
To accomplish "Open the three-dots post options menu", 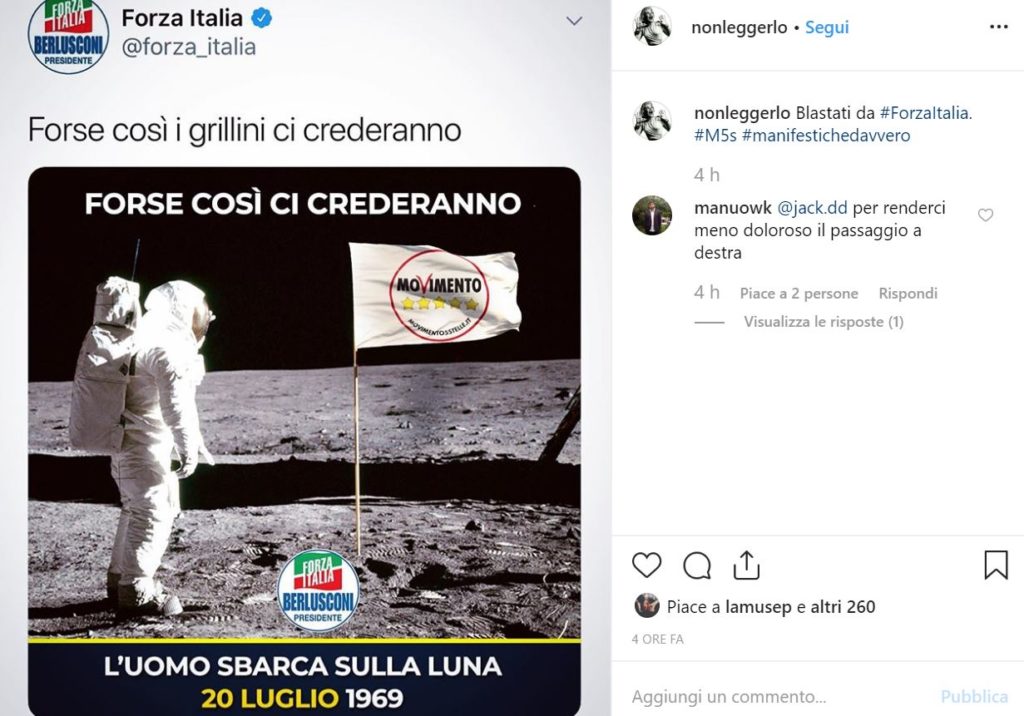I will tap(999, 27).
